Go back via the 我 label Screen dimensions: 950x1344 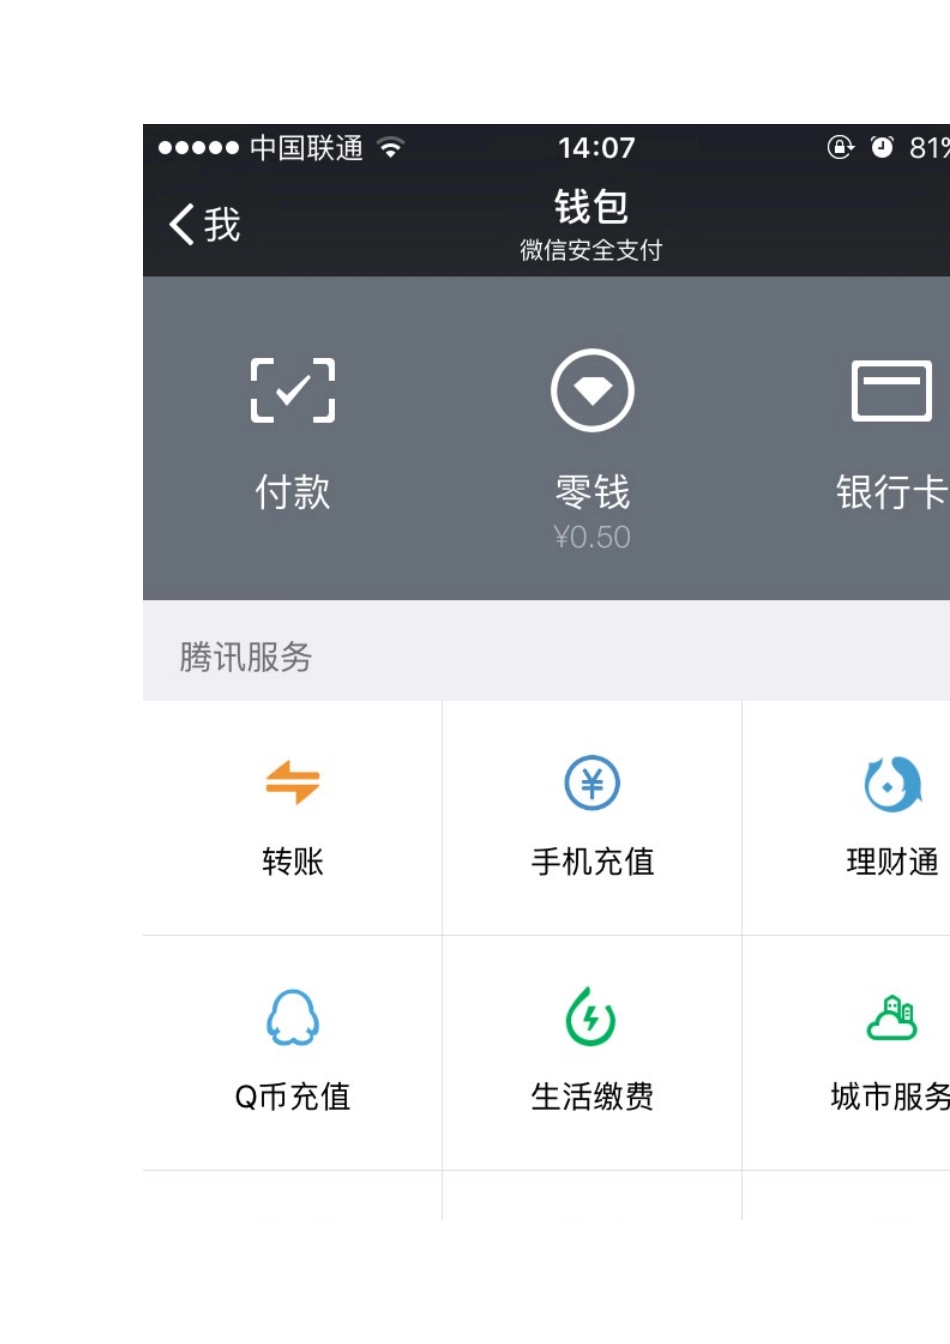(222, 224)
